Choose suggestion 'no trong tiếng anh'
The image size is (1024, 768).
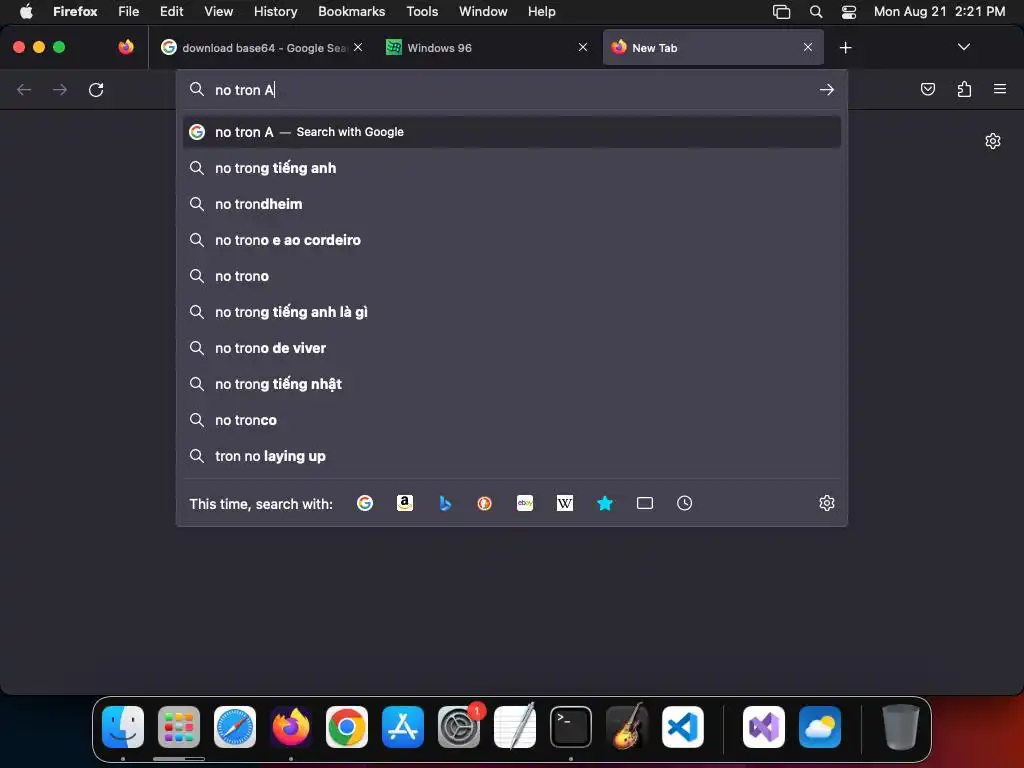tap(511, 168)
